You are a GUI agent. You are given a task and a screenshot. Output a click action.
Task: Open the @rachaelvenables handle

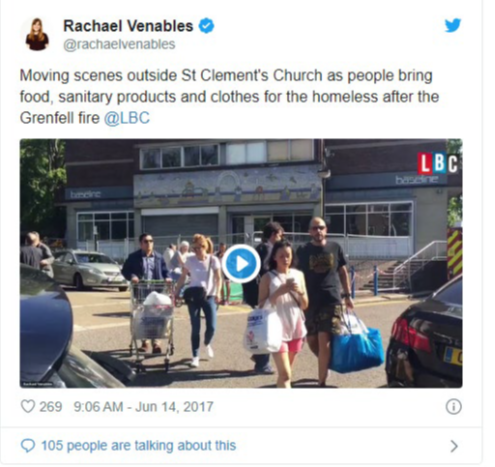coord(119,44)
